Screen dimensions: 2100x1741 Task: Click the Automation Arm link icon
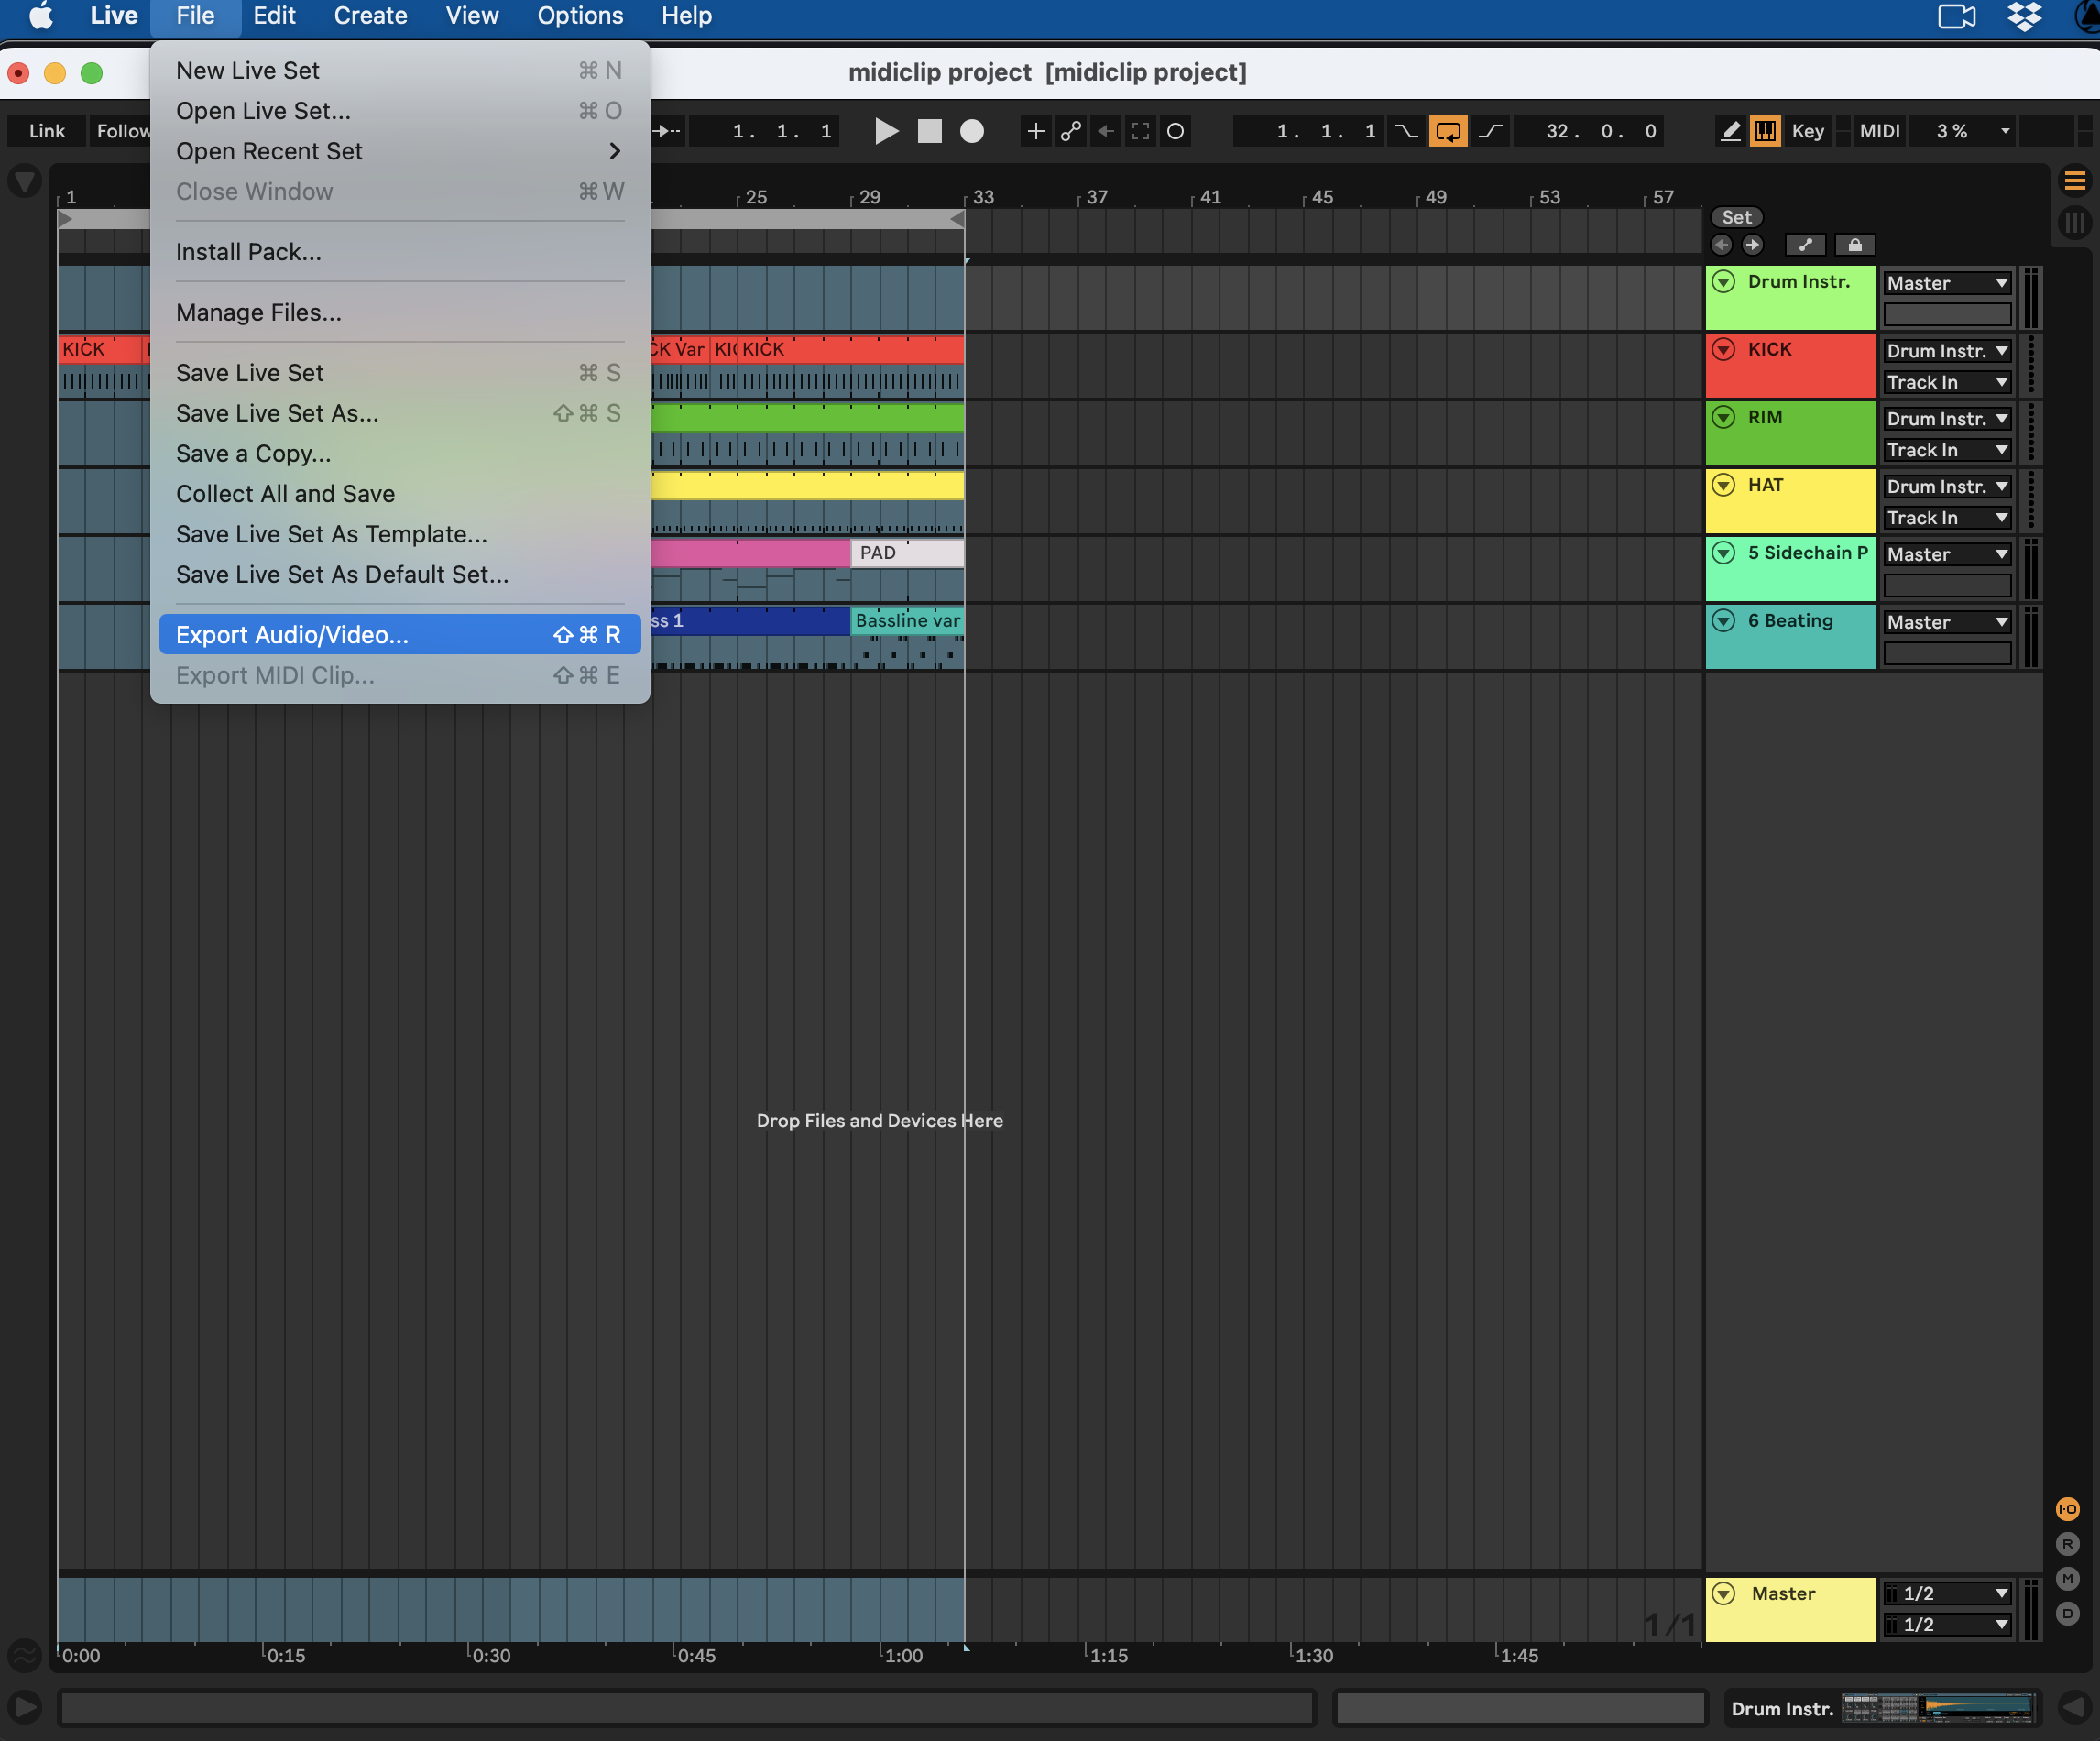(1071, 131)
